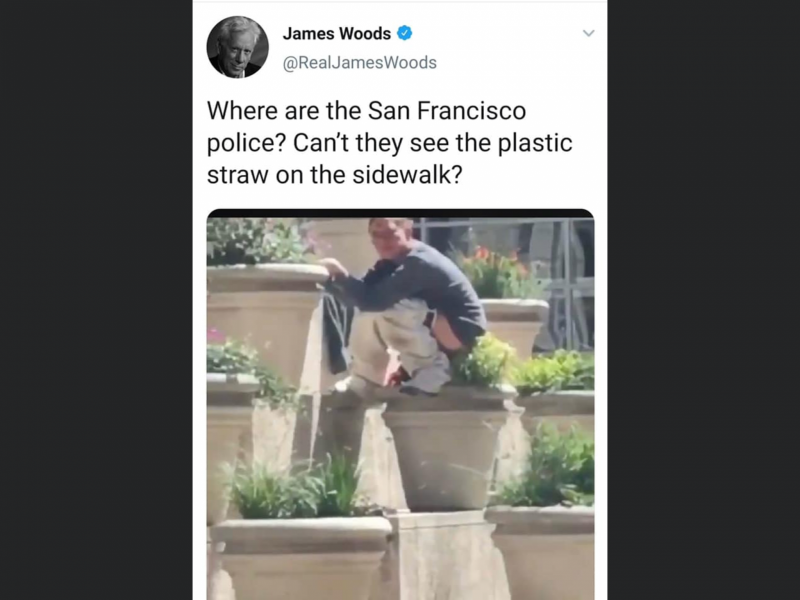This screenshot has height=600, width=800.
Task: Click the orange flowers in the video
Action: click(x=491, y=256)
